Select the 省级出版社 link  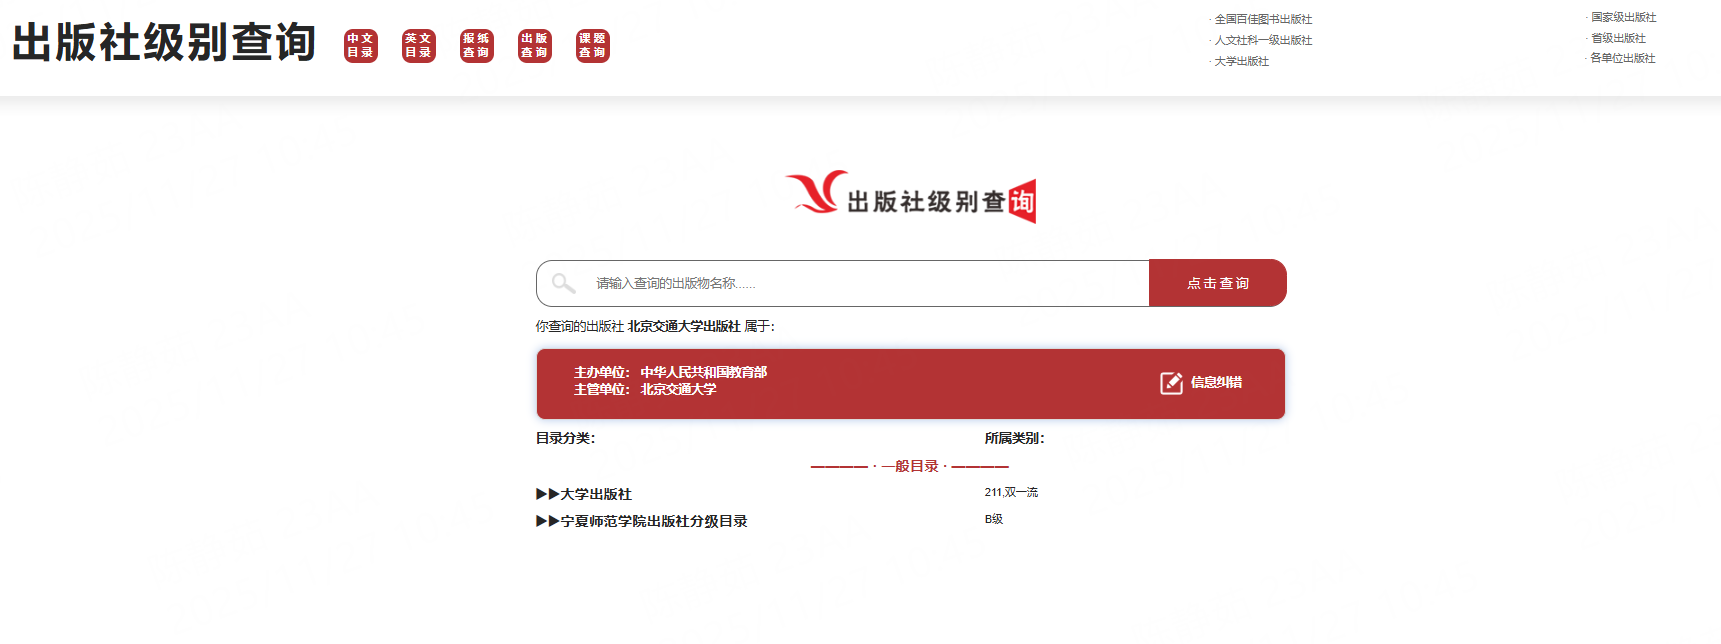pyautogui.click(x=1618, y=38)
